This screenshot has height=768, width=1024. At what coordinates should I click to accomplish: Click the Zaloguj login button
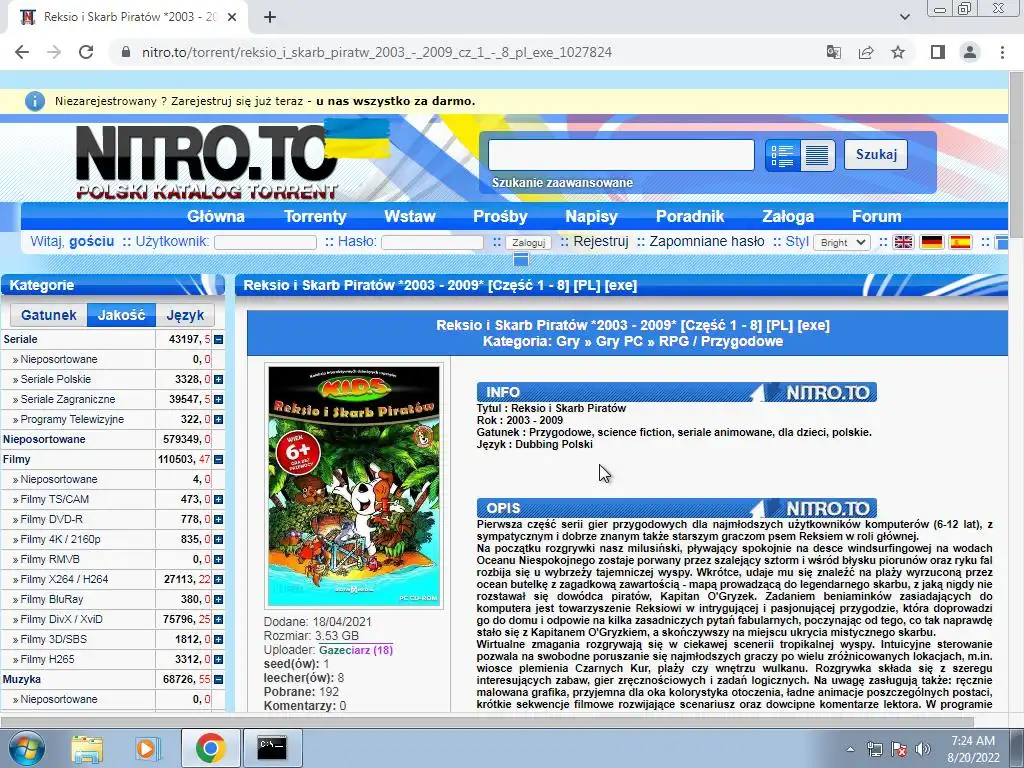528,242
